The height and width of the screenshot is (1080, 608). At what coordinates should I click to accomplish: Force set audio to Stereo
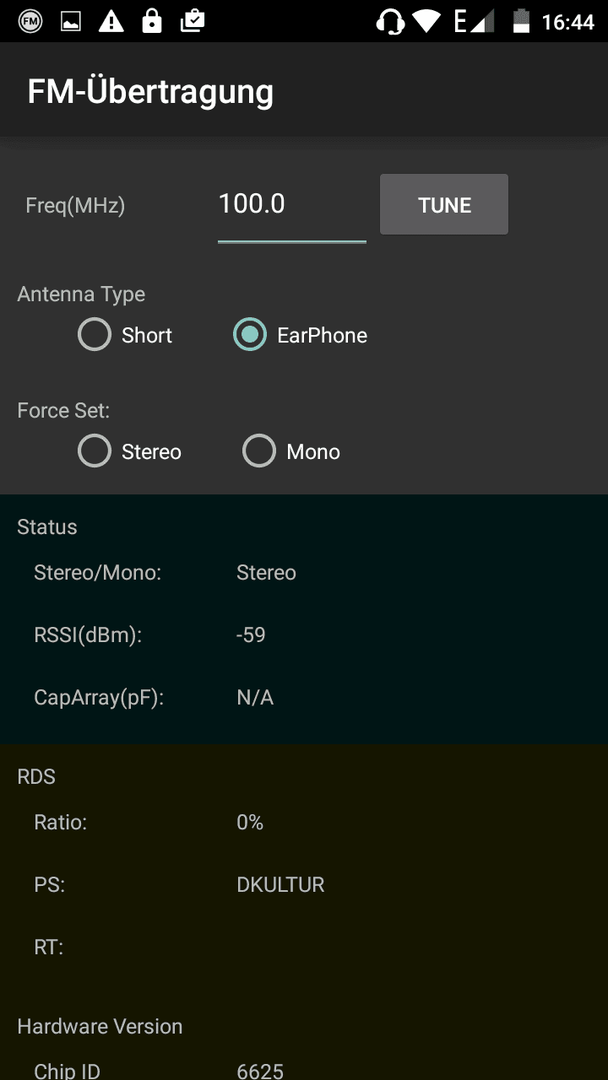(129, 452)
